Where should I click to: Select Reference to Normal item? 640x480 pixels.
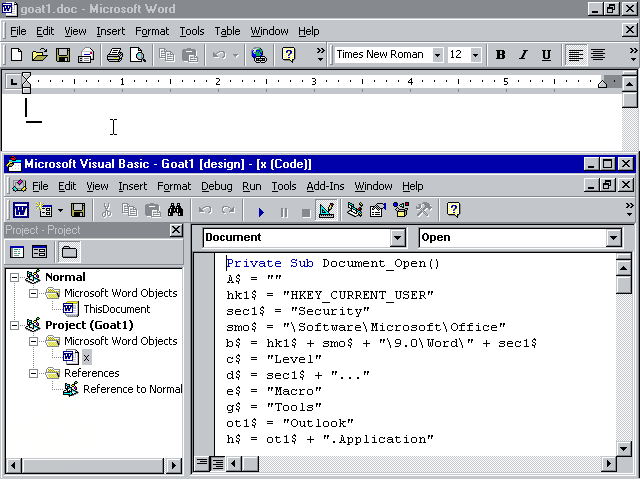point(133,389)
